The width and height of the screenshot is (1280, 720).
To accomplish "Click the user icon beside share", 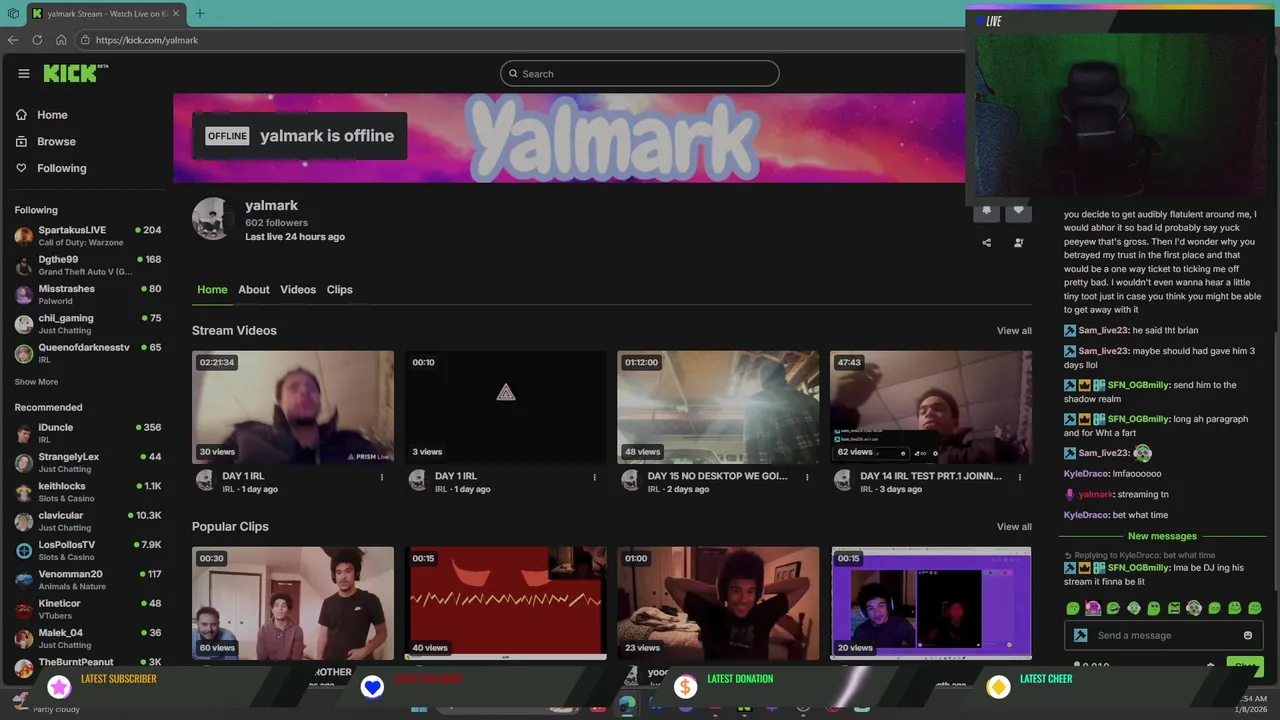I will (x=1018, y=242).
